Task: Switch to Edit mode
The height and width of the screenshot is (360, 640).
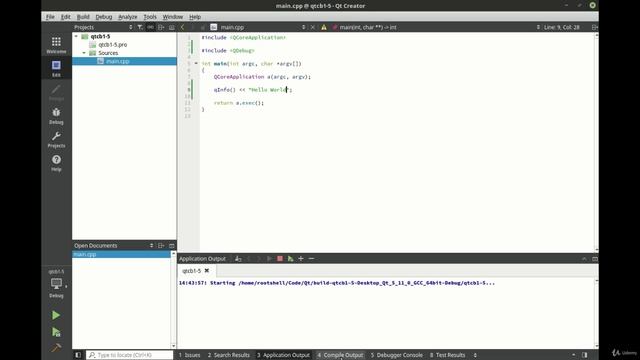Action: 56,68
